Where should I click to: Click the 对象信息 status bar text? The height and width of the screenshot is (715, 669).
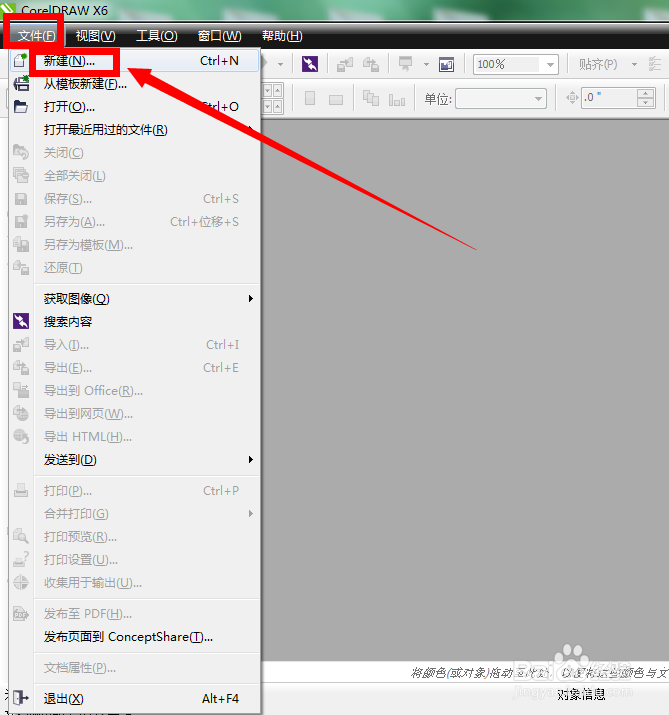(x=581, y=694)
